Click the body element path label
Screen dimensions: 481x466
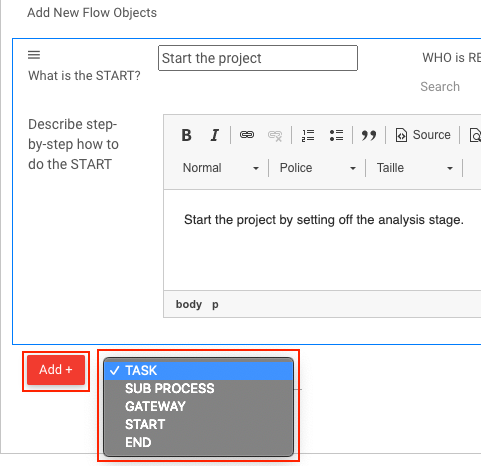(189, 304)
